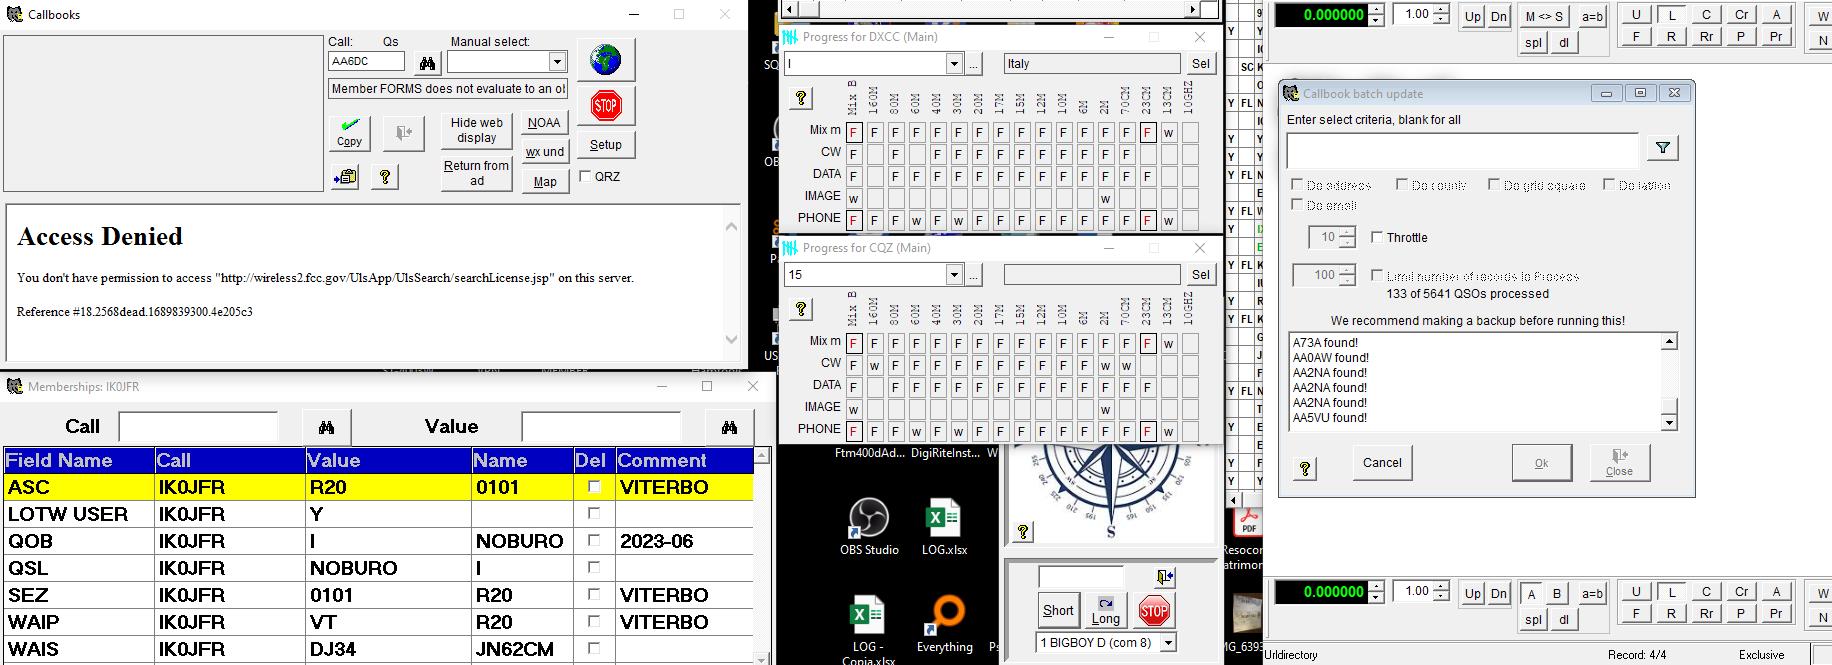Image resolution: width=1832 pixels, height=665 pixels.
Task: Open the LOG.xlsx desktop file
Action: point(944,527)
